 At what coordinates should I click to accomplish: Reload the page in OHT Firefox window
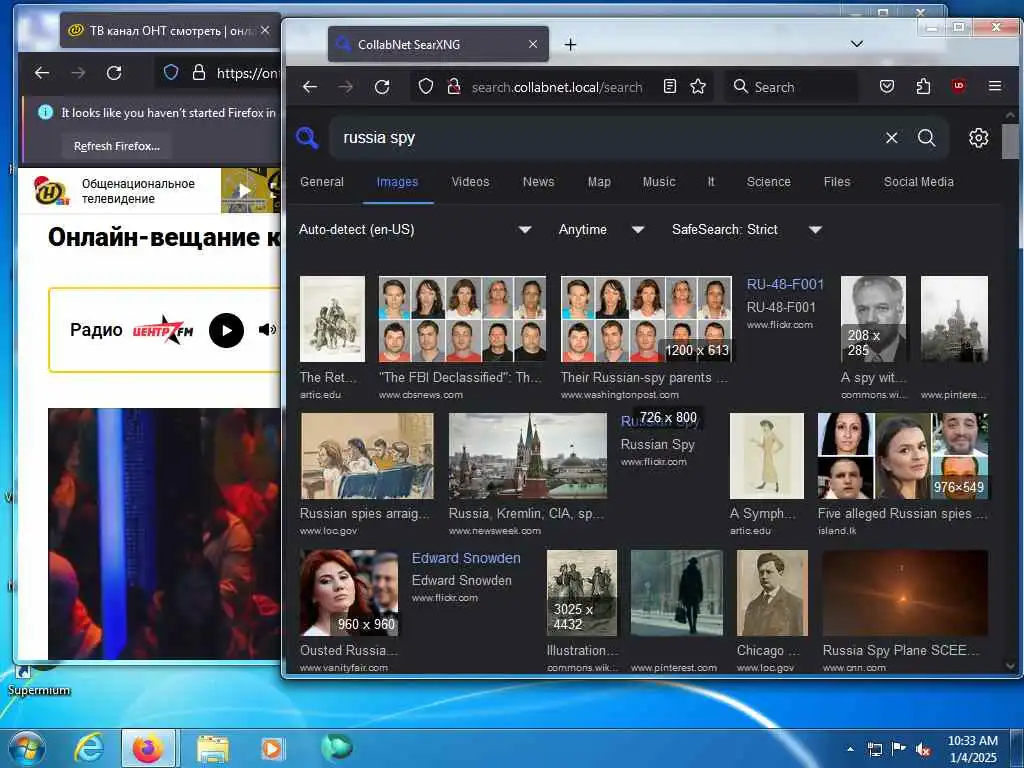tap(114, 73)
